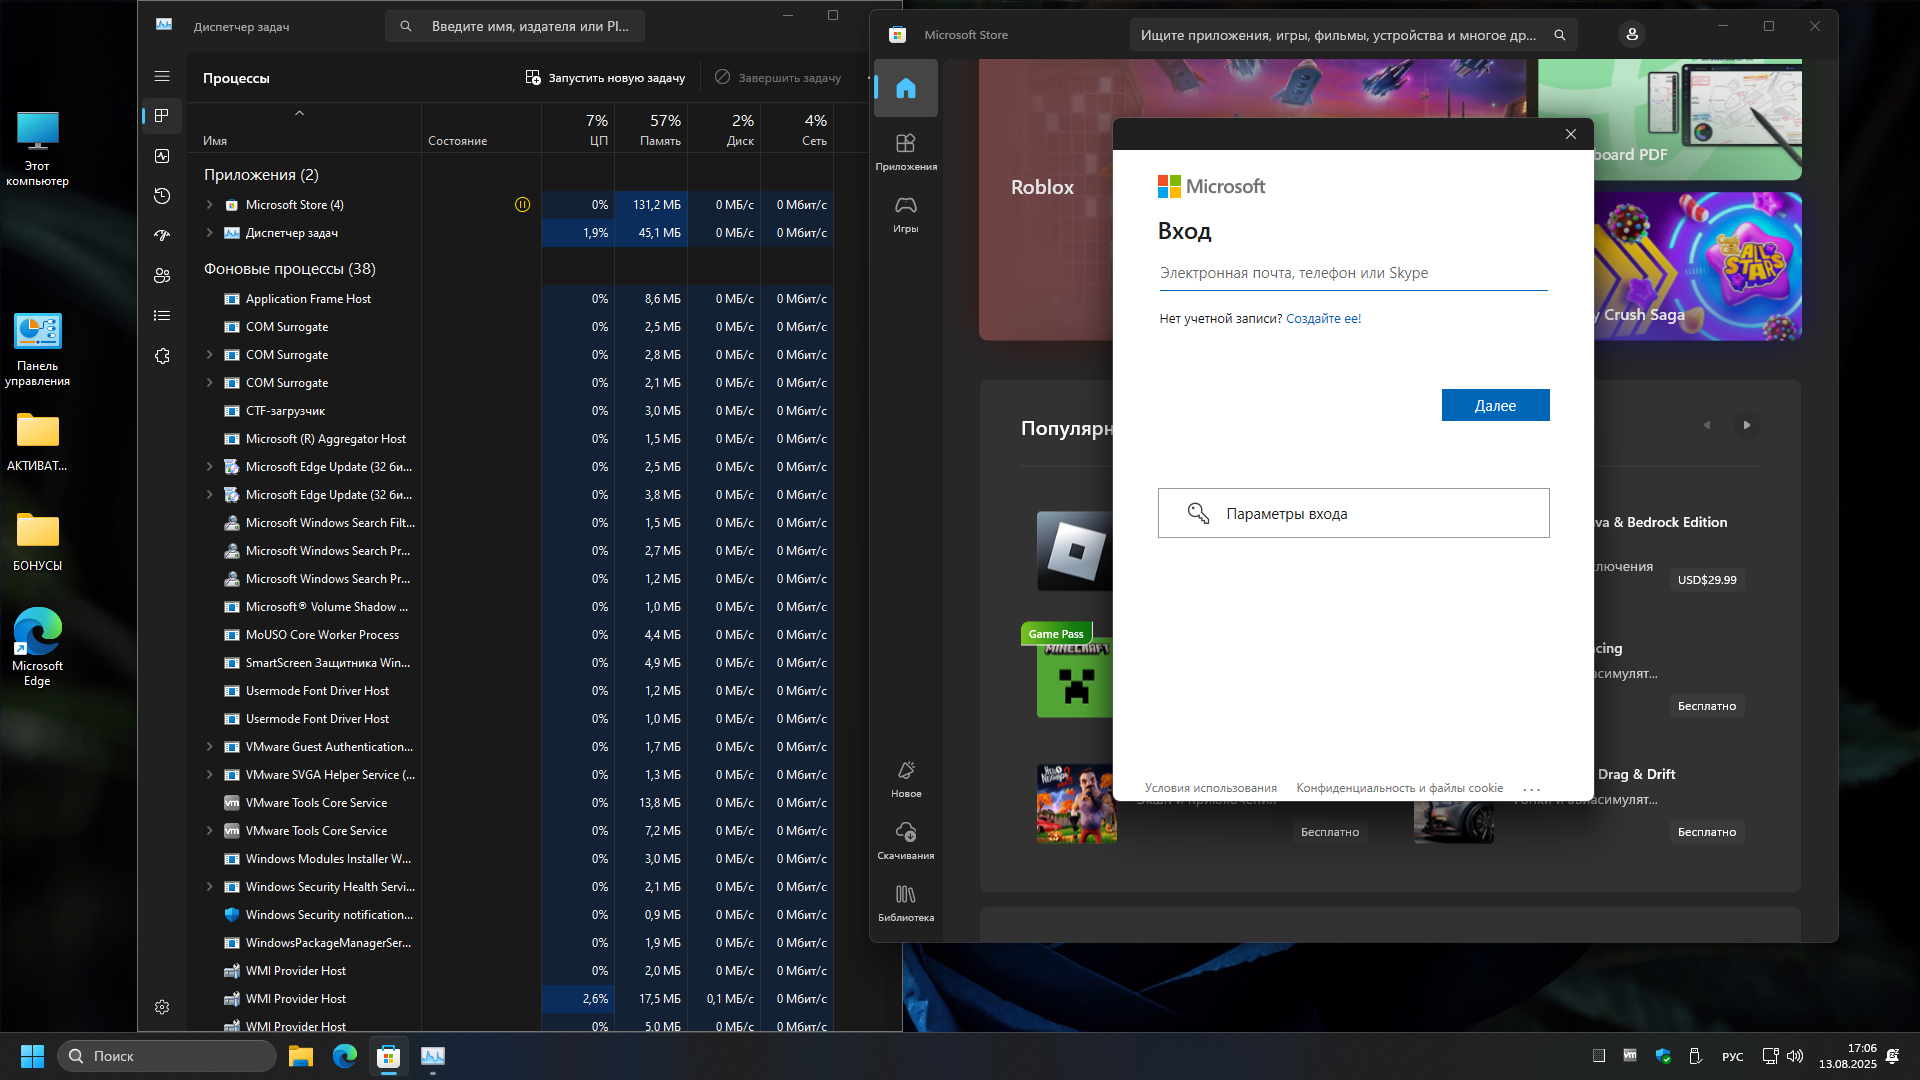Open Details icon in Task Manager sidebar
The height and width of the screenshot is (1080, 1920).
(162, 316)
